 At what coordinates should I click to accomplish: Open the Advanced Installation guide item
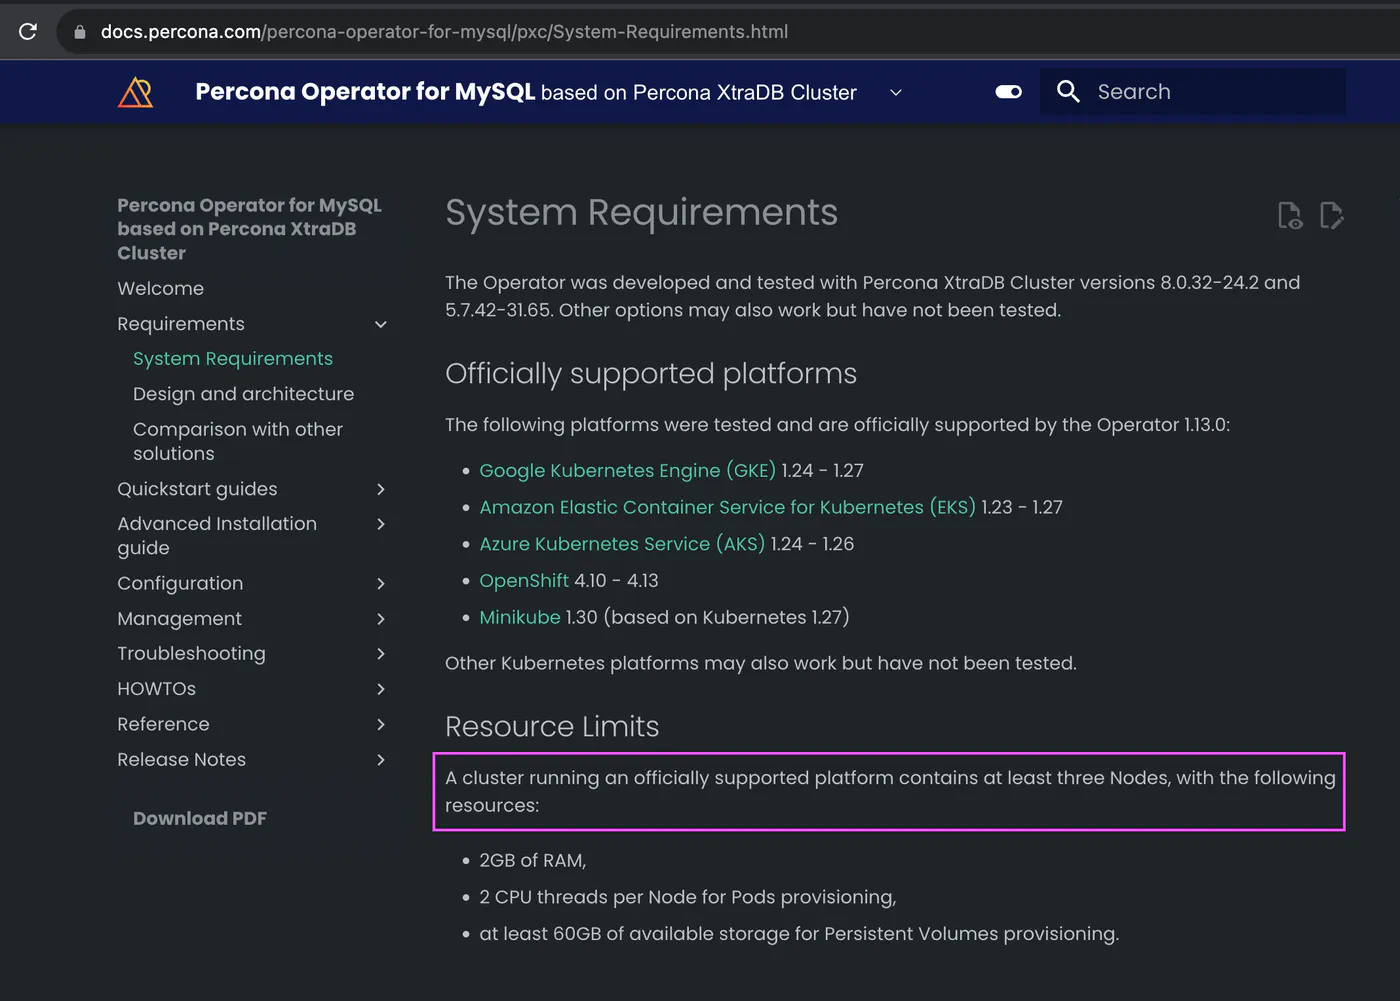tap(217, 536)
